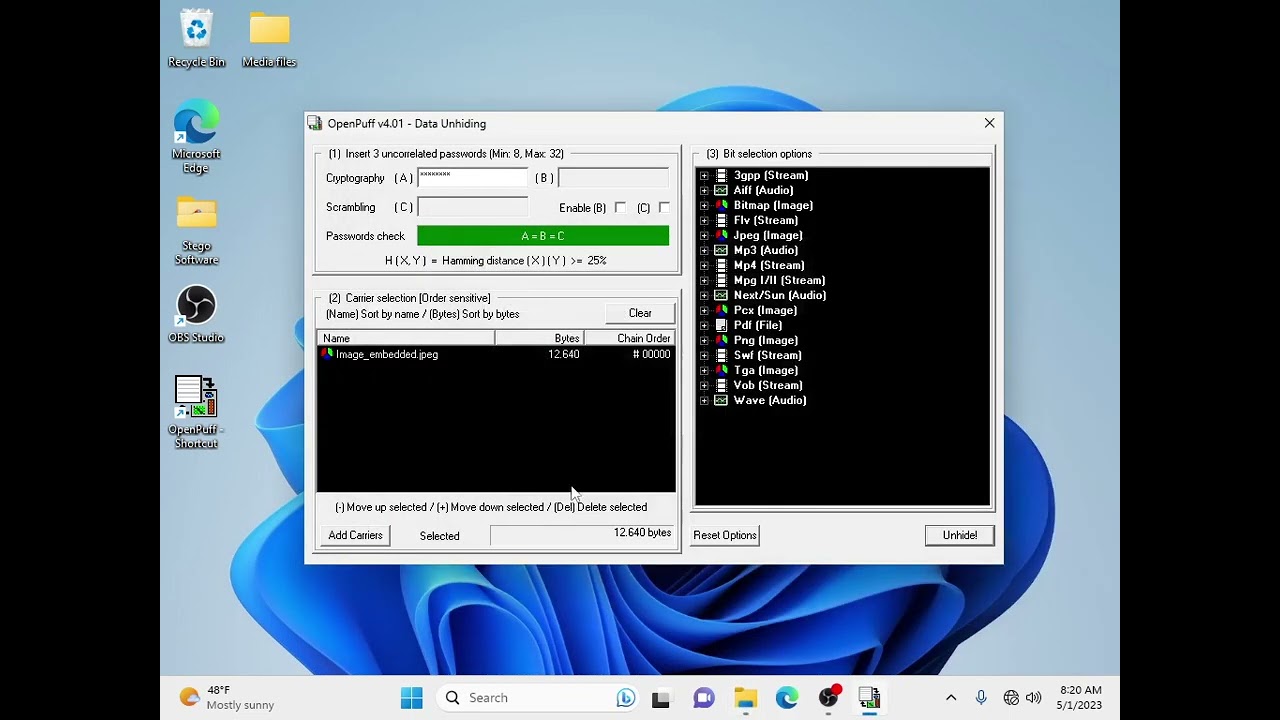Click the Add Carriers button
Viewport: 1280px width, 720px height.
(x=355, y=535)
